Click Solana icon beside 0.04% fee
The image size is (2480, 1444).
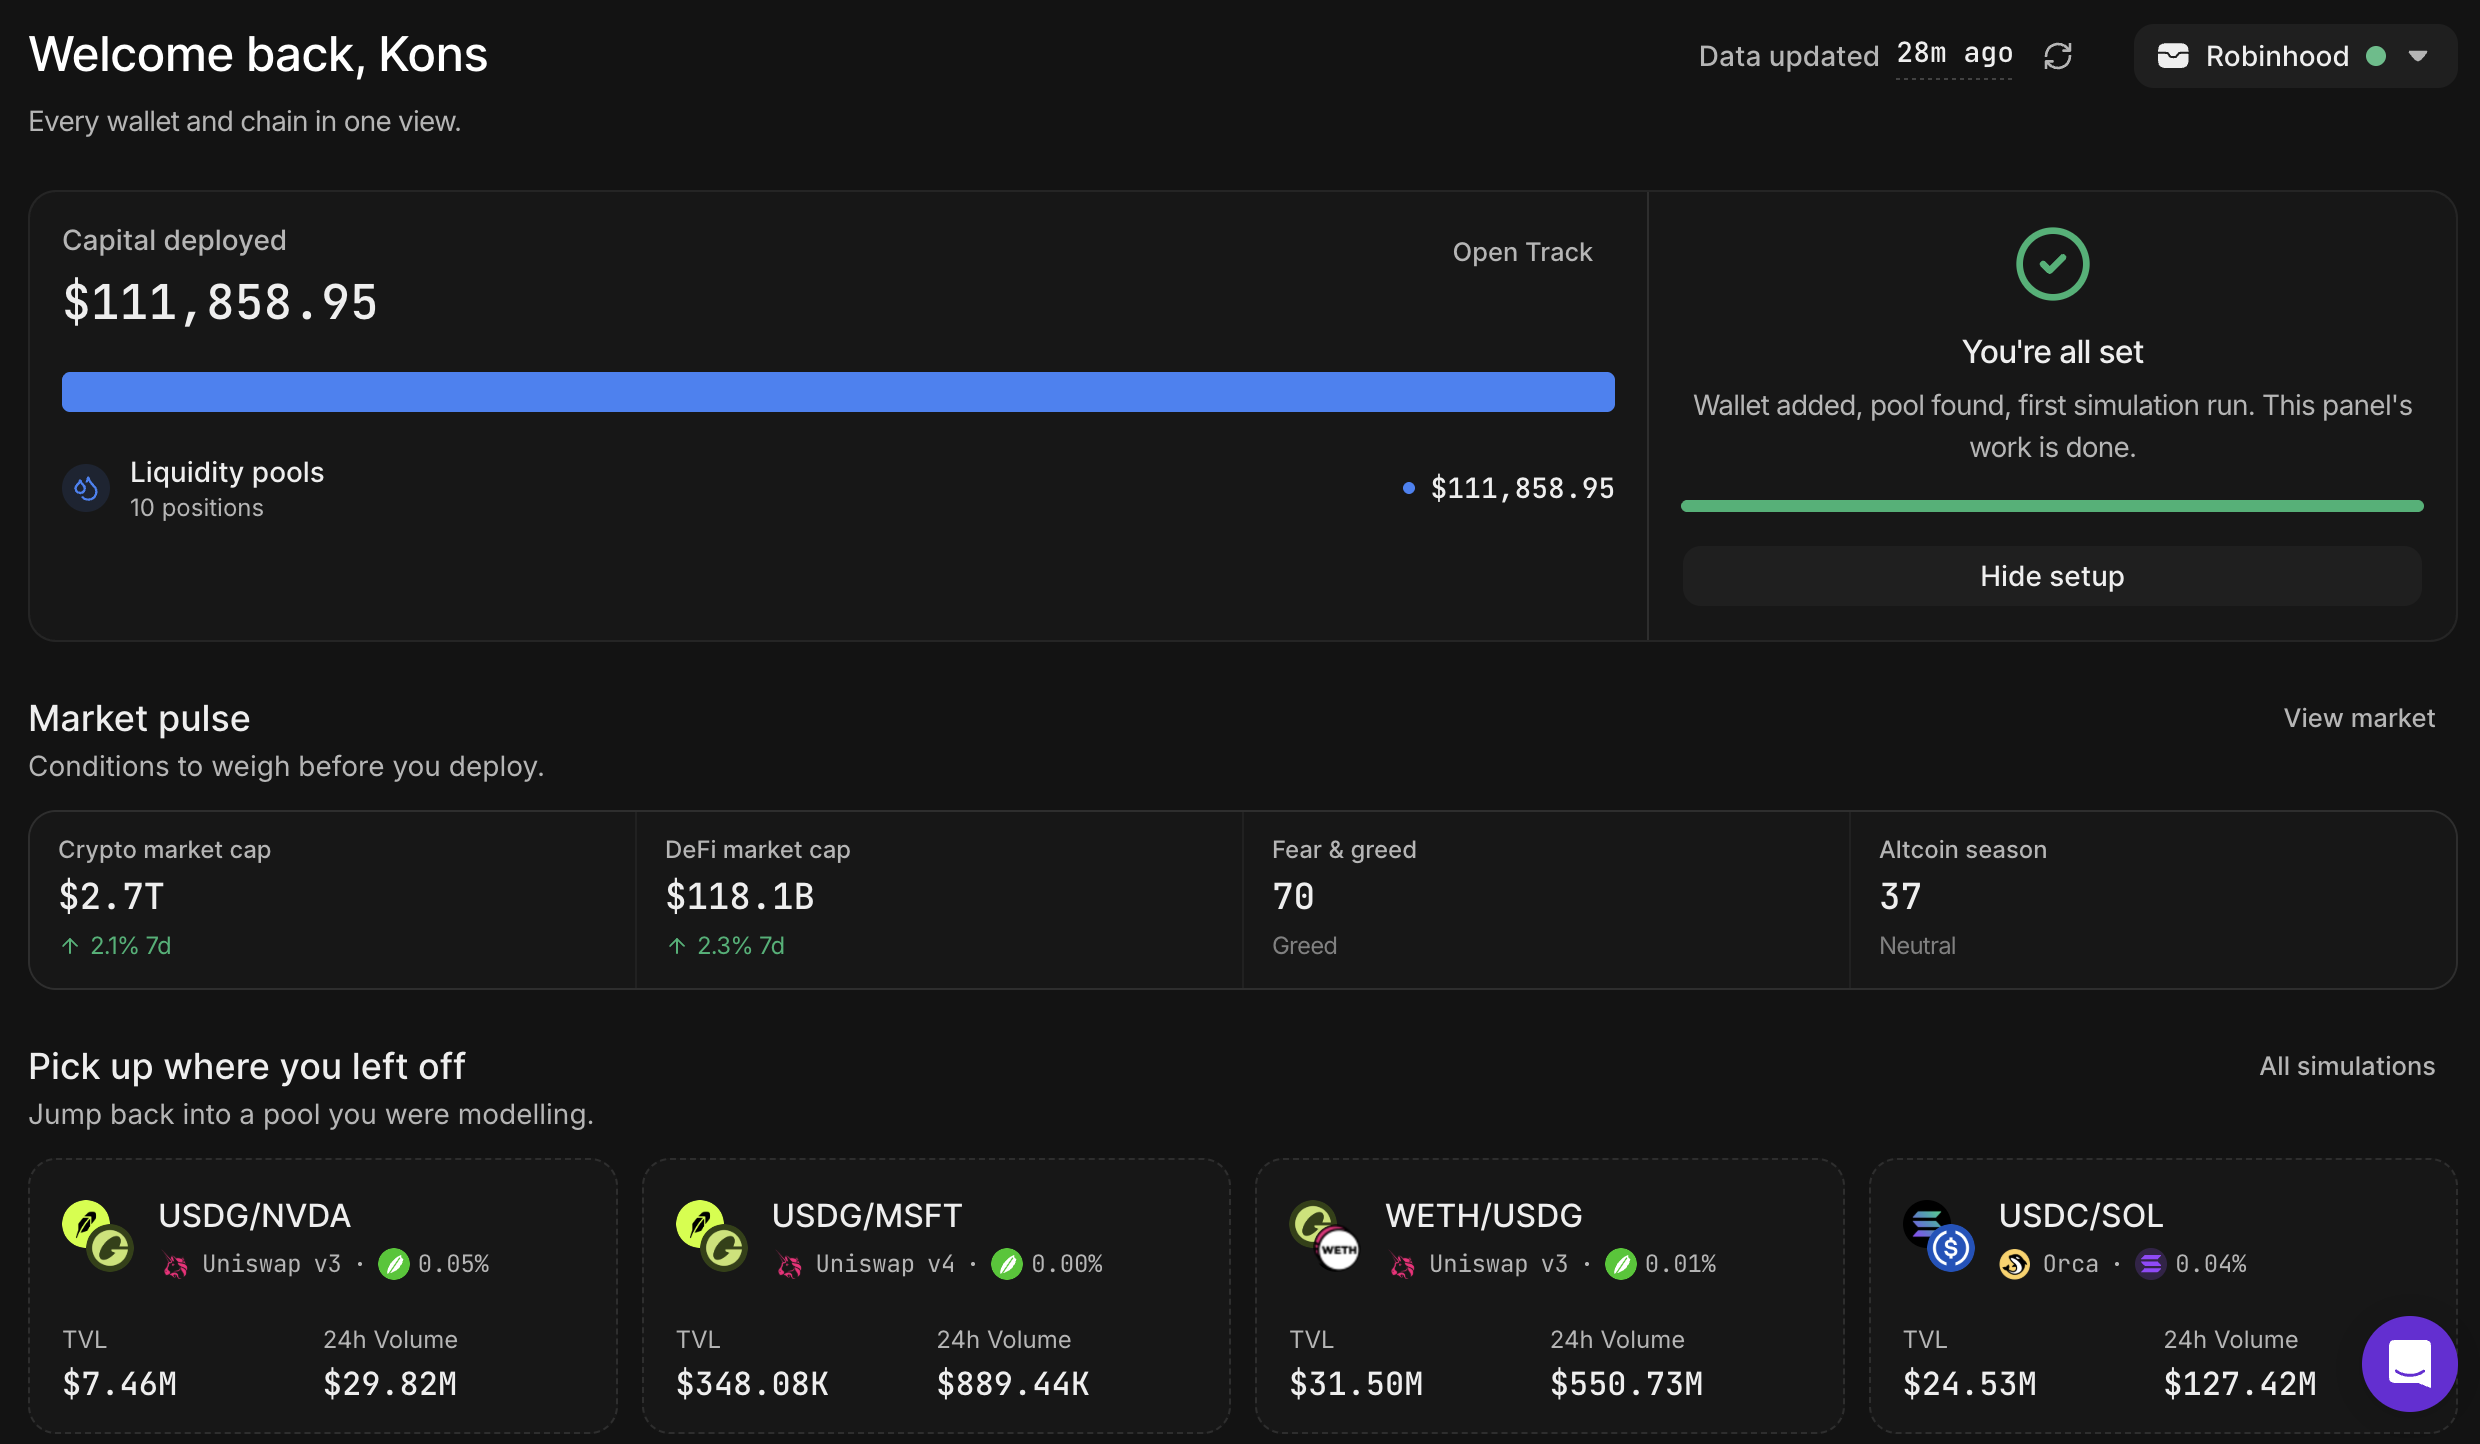(2151, 1265)
